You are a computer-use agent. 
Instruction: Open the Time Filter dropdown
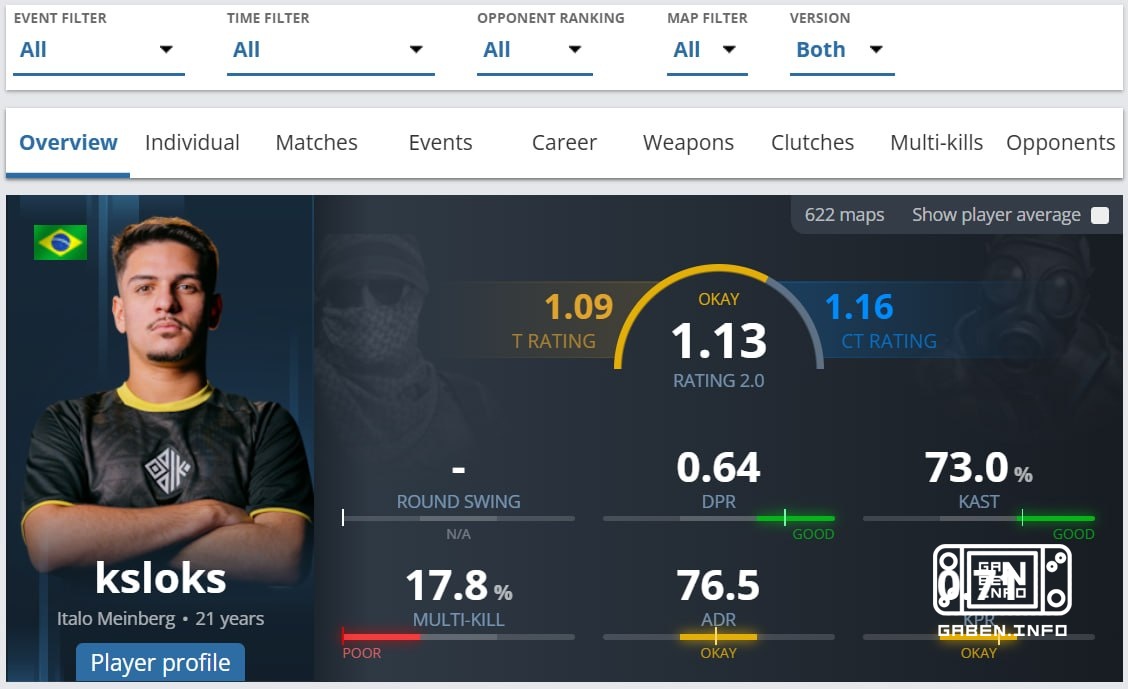(x=330, y=50)
